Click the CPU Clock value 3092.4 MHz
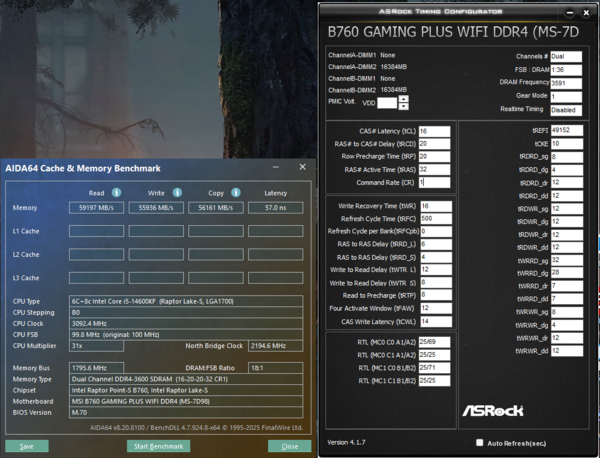The height and width of the screenshot is (458, 600). 186,323
